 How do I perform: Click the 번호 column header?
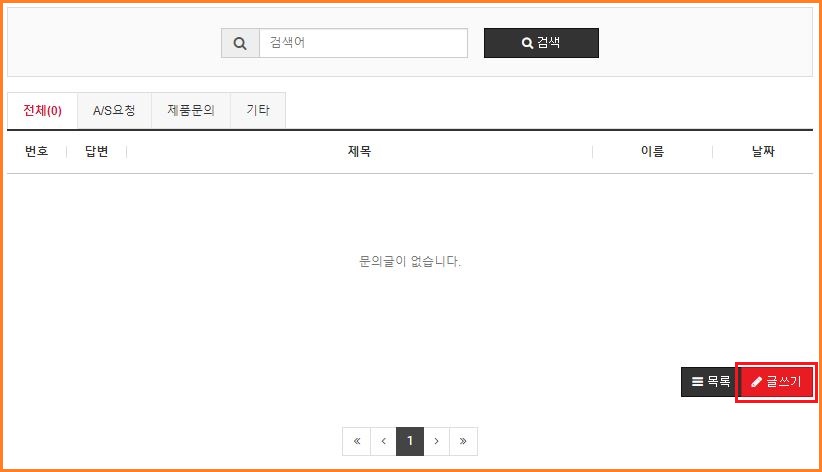(37, 152)
